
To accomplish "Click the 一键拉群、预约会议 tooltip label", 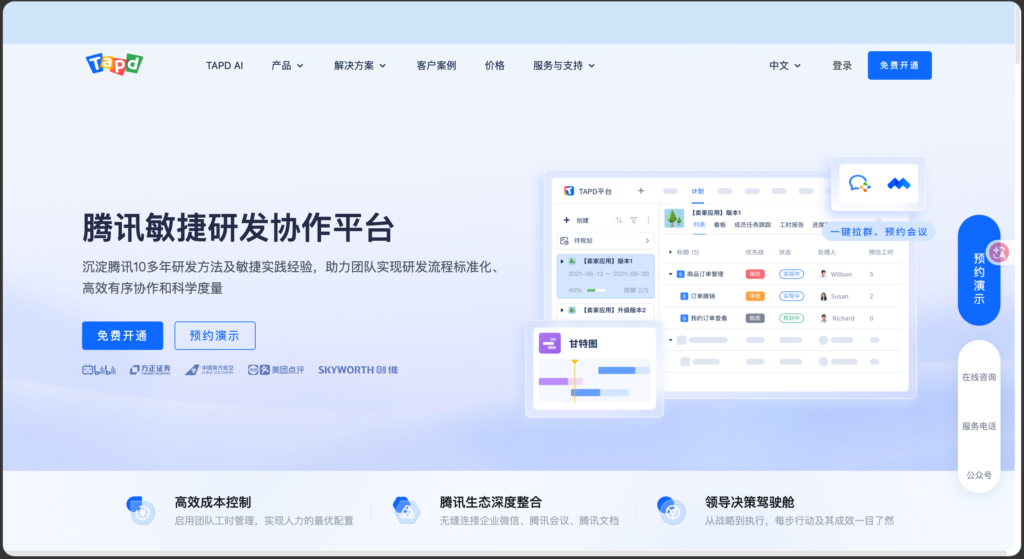I will 878,232.
